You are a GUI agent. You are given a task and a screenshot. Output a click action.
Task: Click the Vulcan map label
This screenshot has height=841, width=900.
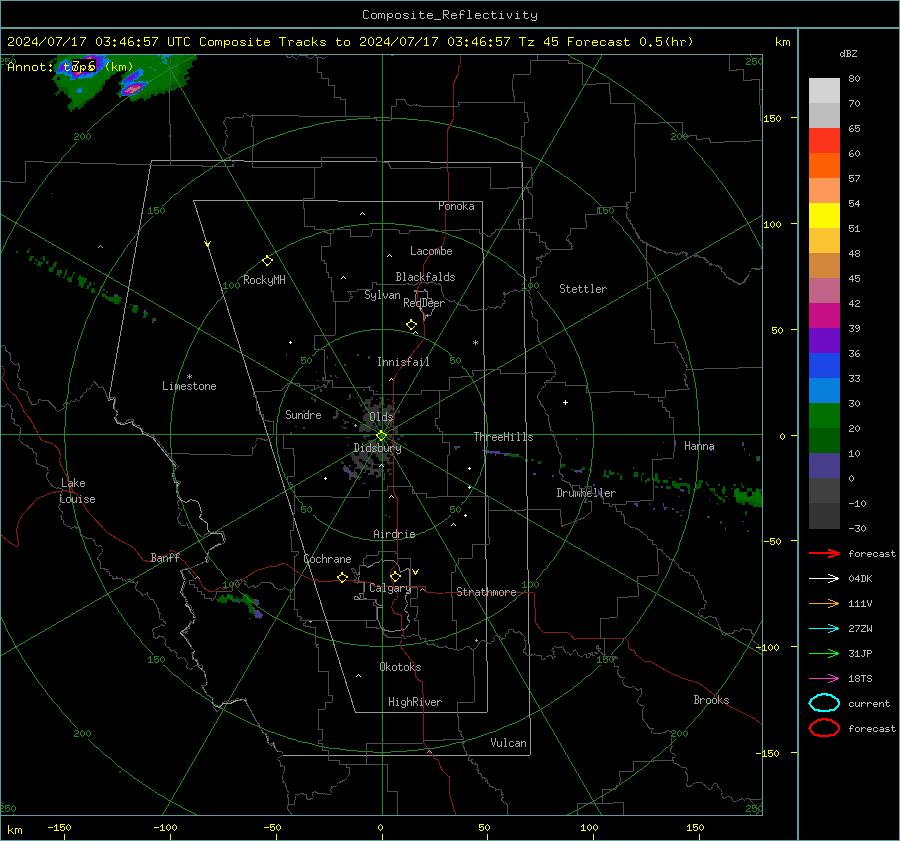tap(508, 743)
